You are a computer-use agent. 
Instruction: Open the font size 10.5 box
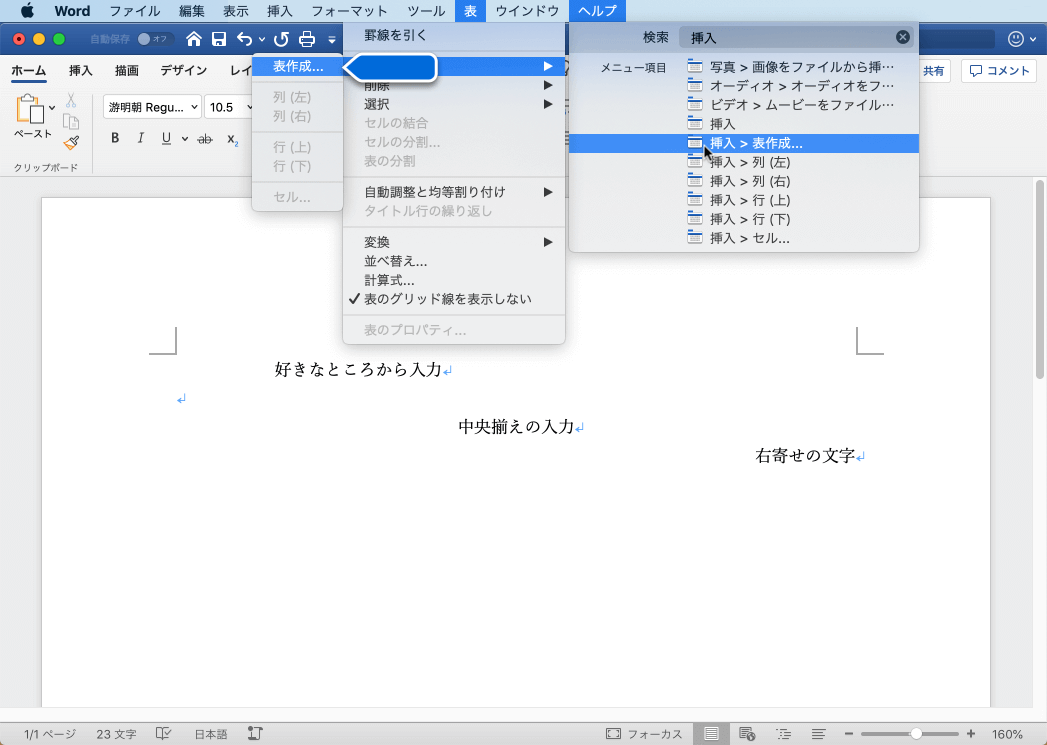pos(228,107)
